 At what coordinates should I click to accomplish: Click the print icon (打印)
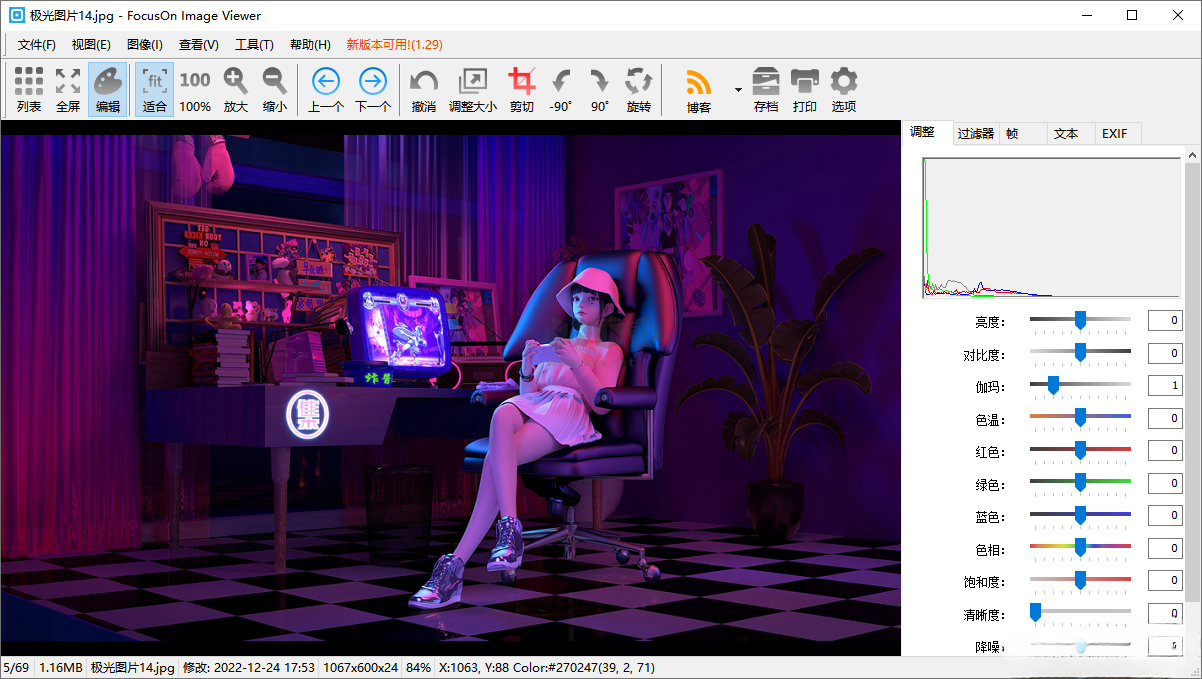coord(804,89)
